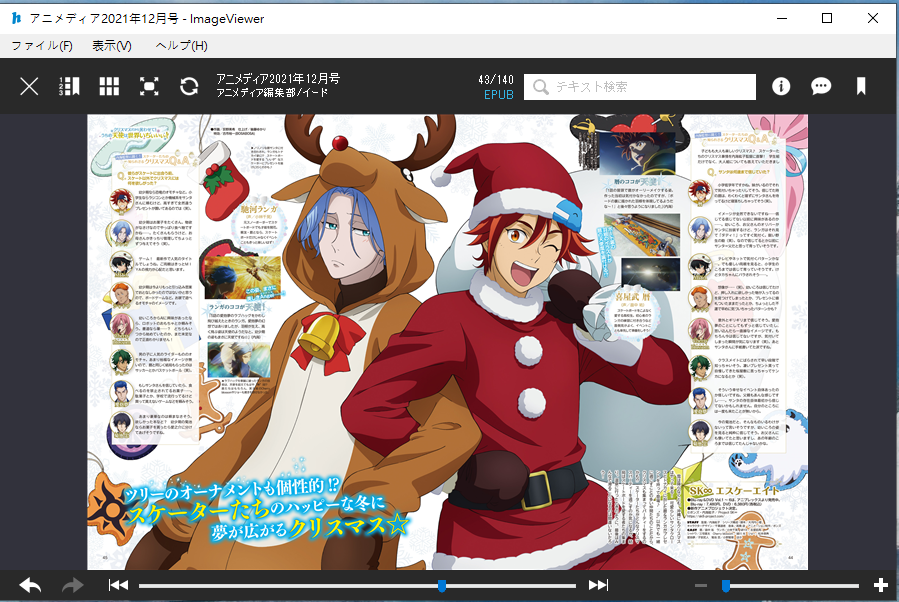Click the title アニメディア2021年12月号 in toolbar
Viewport: 899px width, 602px height.
click(x=278, y=79)
